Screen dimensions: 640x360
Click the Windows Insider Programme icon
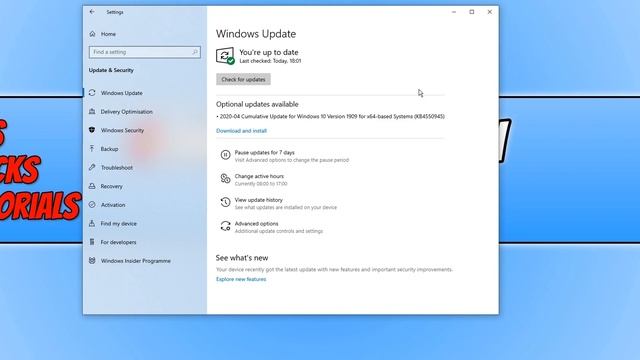[92, 260]
